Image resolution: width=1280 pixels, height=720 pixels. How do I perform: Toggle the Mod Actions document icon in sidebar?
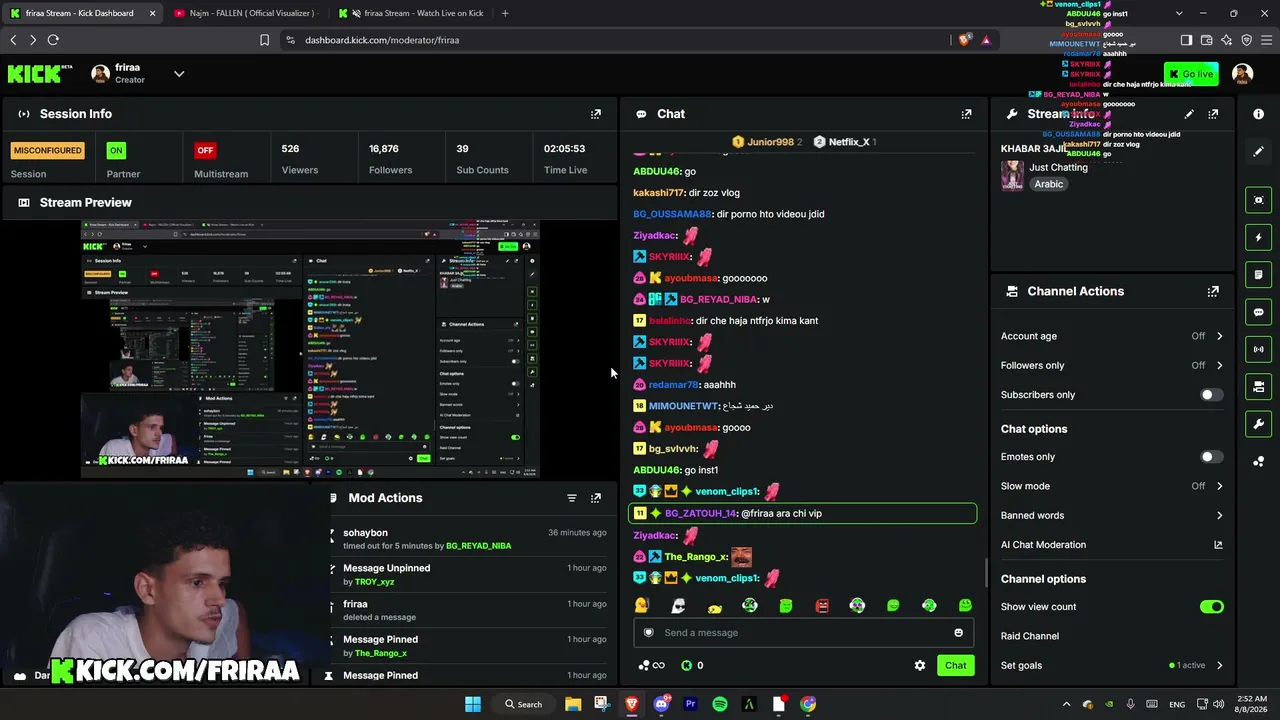click(1258, 275)
